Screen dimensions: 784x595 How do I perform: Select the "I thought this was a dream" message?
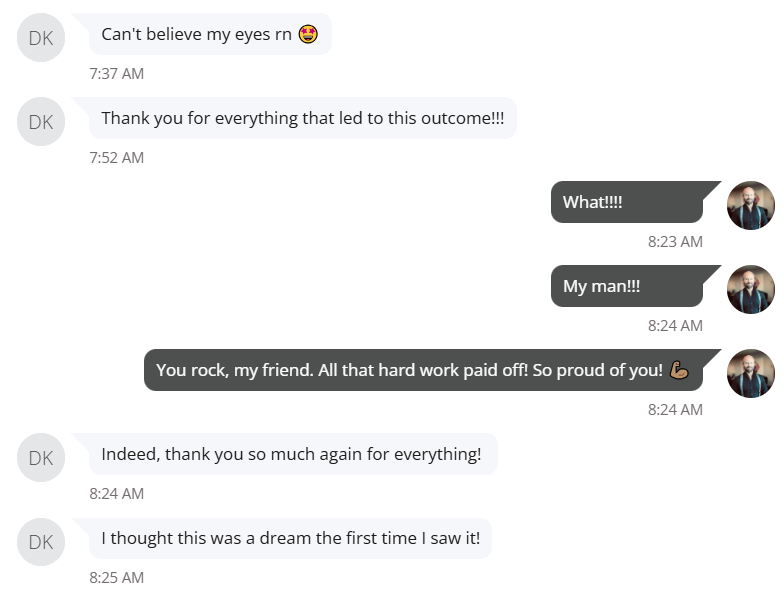290,538
